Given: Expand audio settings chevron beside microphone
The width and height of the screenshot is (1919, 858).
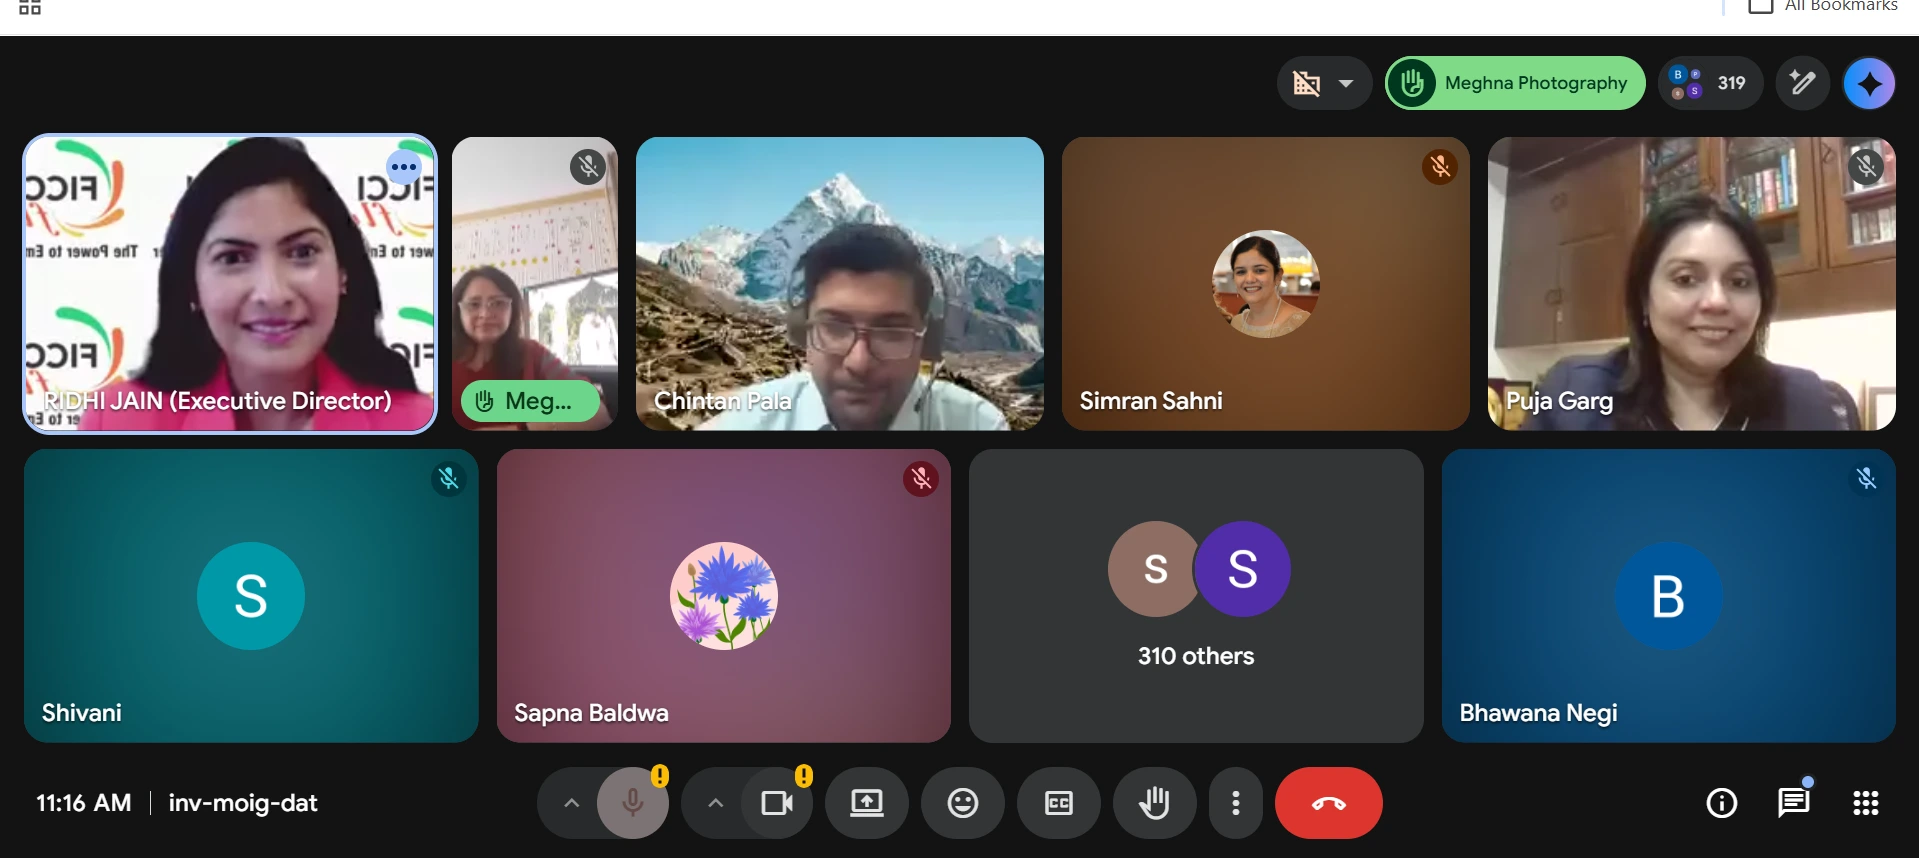Looking at the screenshot, I should [571, 803].
